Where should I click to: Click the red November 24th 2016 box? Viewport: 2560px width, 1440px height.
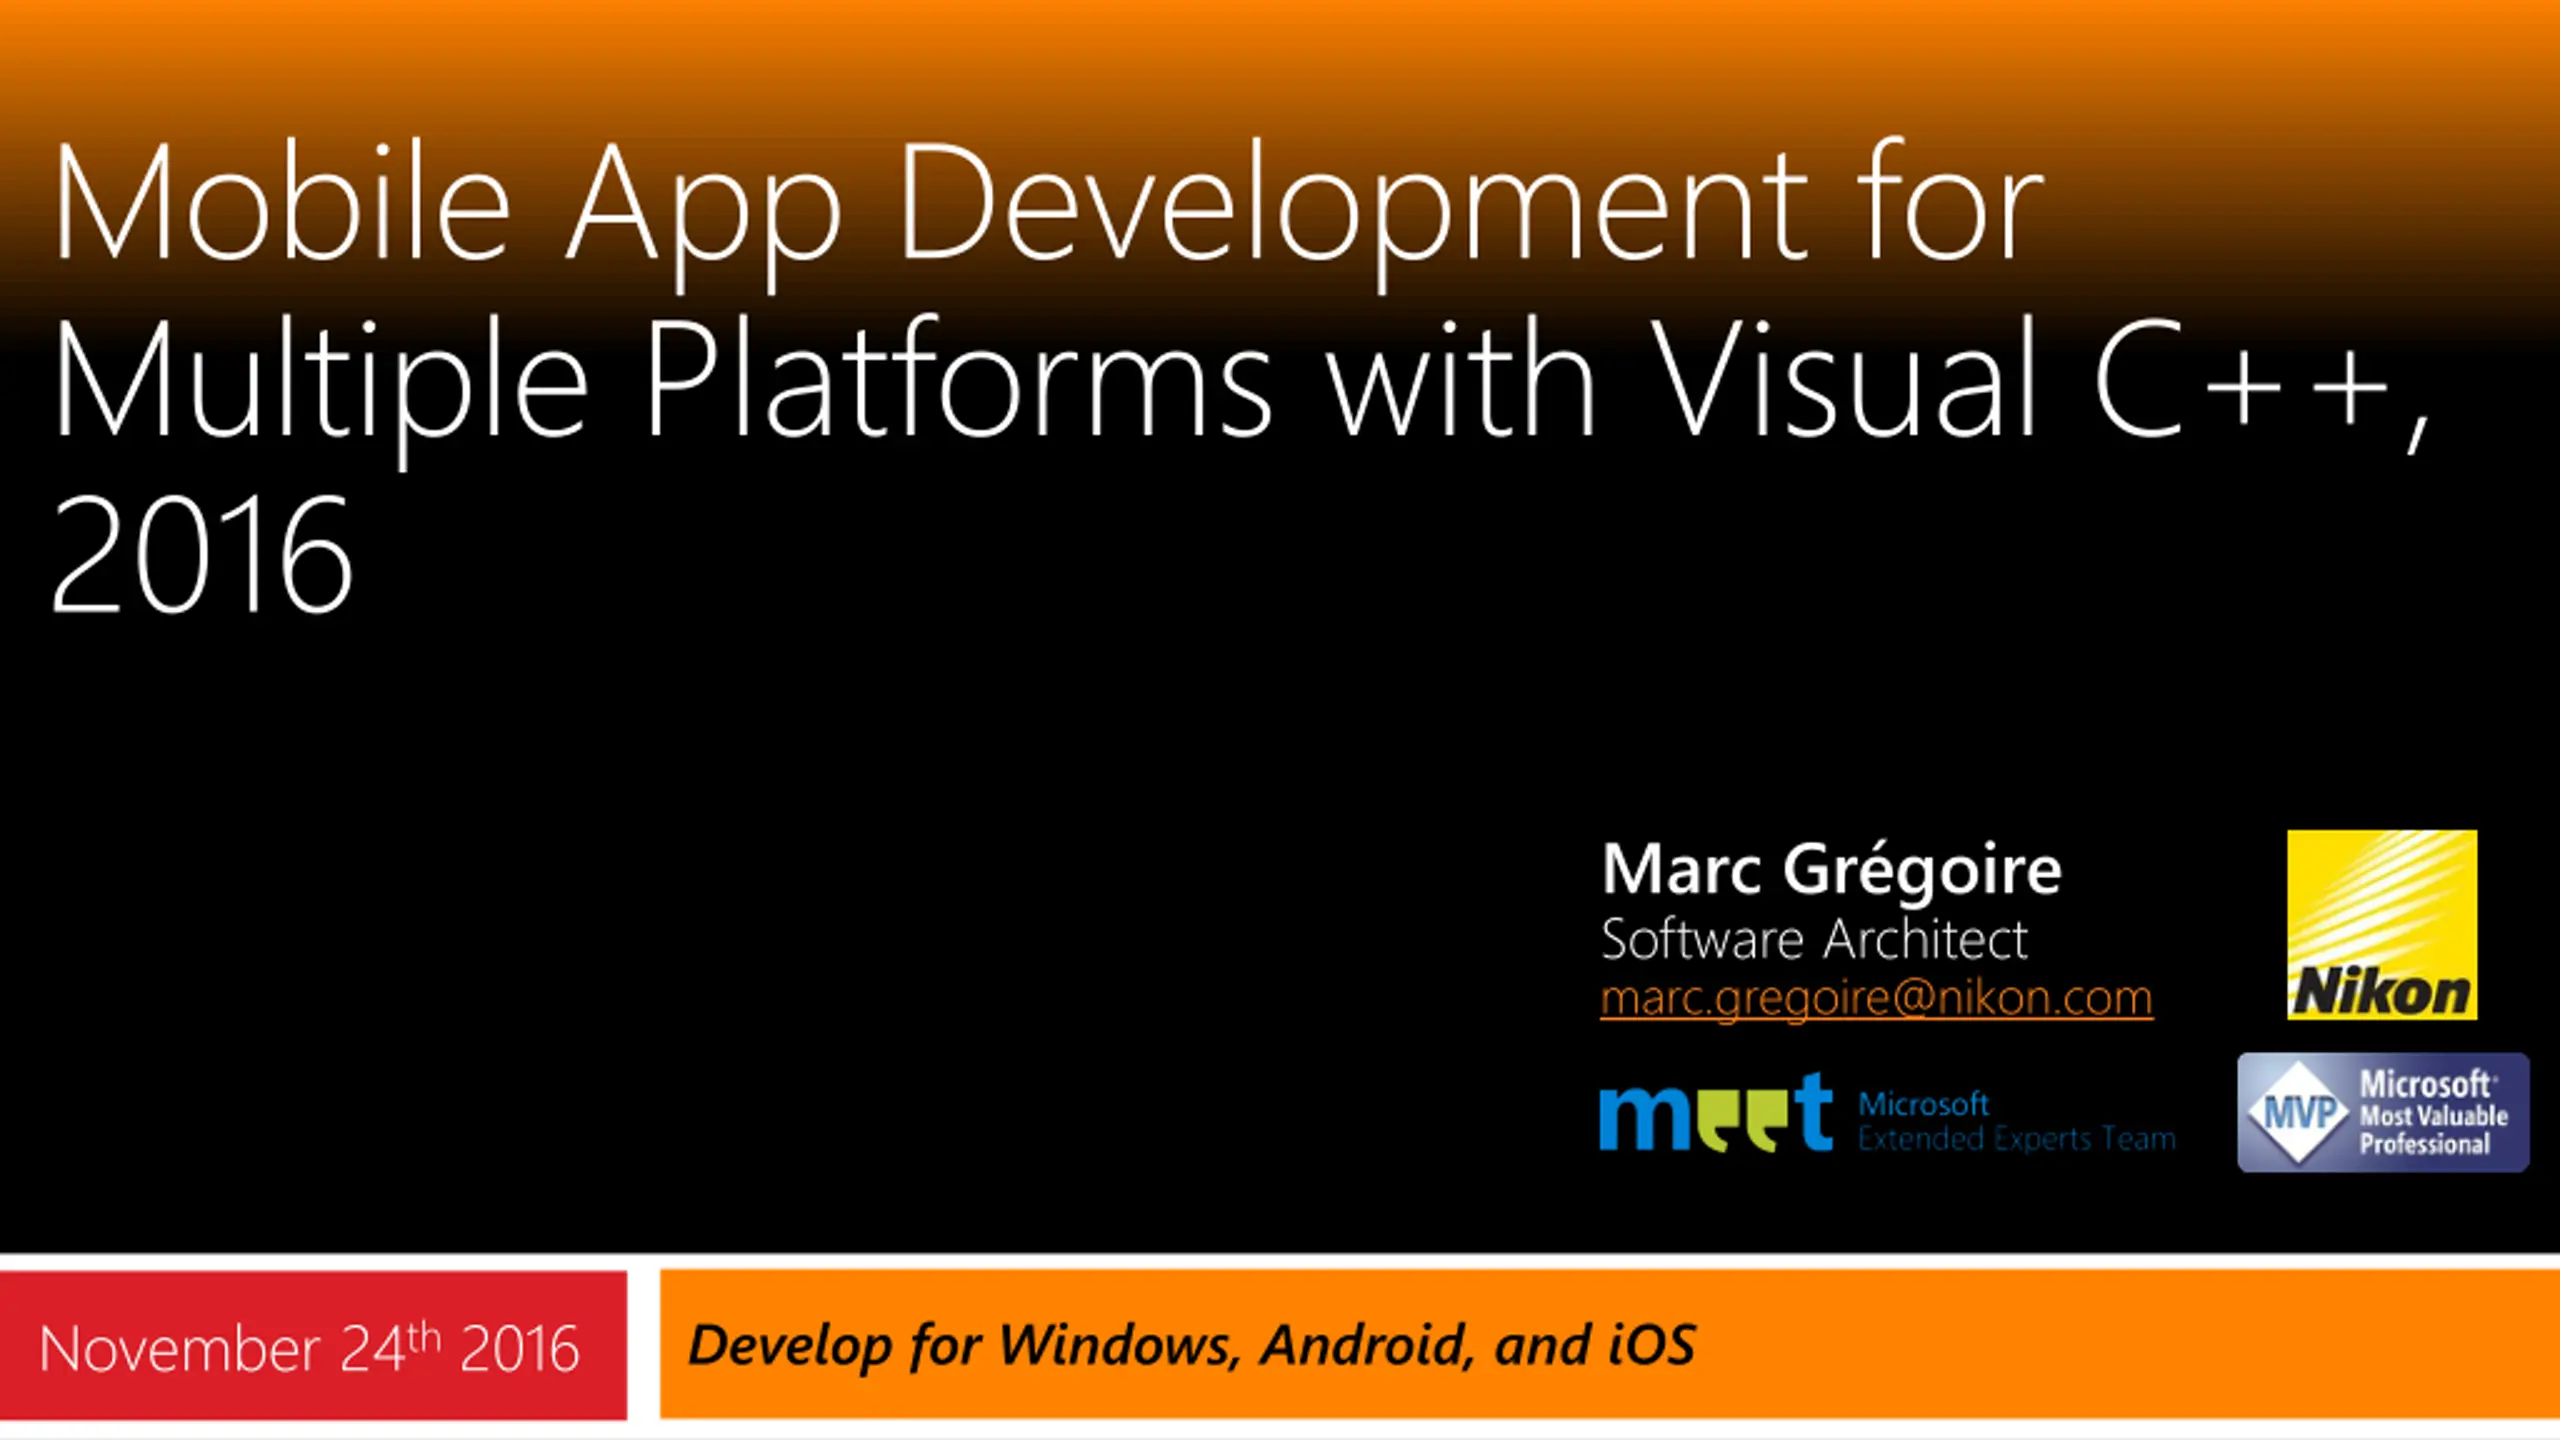point(313,1345)
